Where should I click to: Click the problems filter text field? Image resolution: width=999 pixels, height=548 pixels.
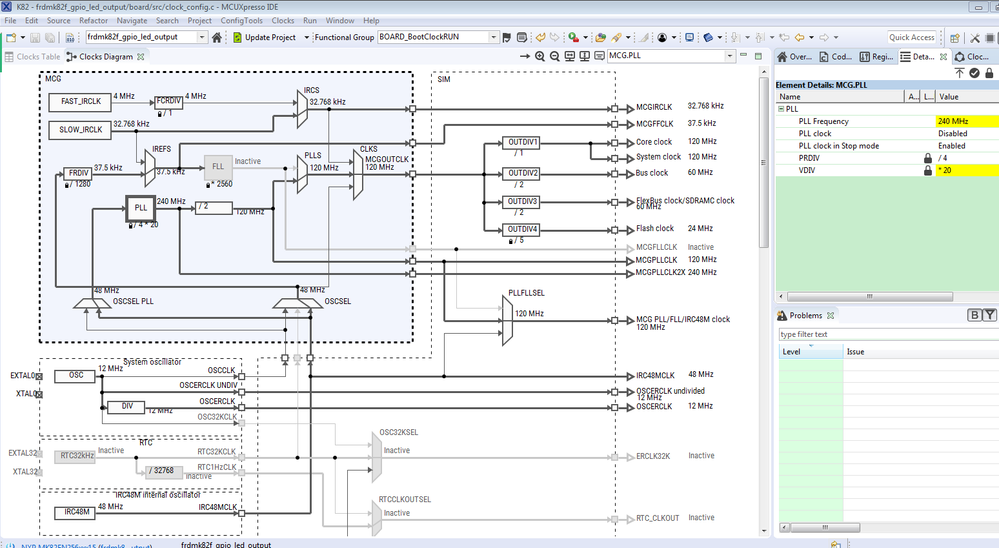[x=888, y=334]
